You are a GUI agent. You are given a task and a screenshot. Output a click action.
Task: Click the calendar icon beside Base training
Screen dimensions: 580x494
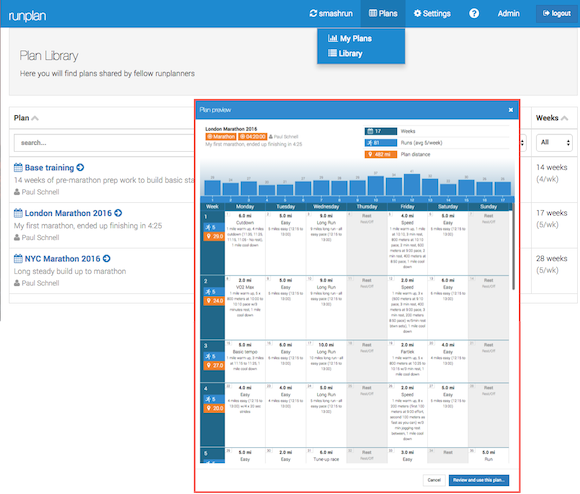[18, 168]
